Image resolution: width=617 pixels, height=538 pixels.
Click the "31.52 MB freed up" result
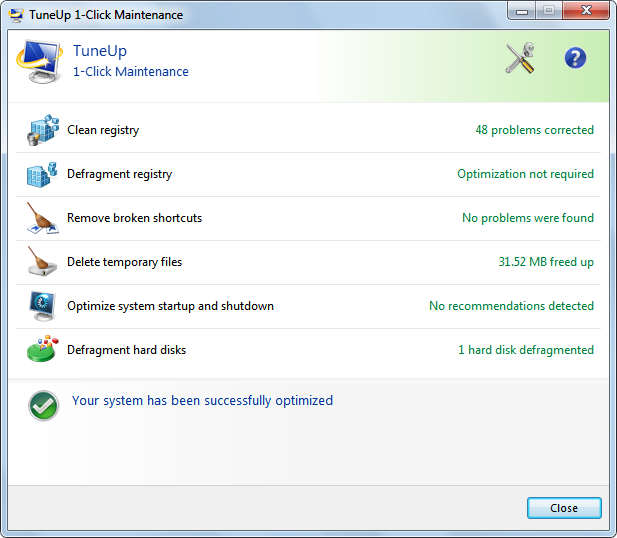click(546, 262)
